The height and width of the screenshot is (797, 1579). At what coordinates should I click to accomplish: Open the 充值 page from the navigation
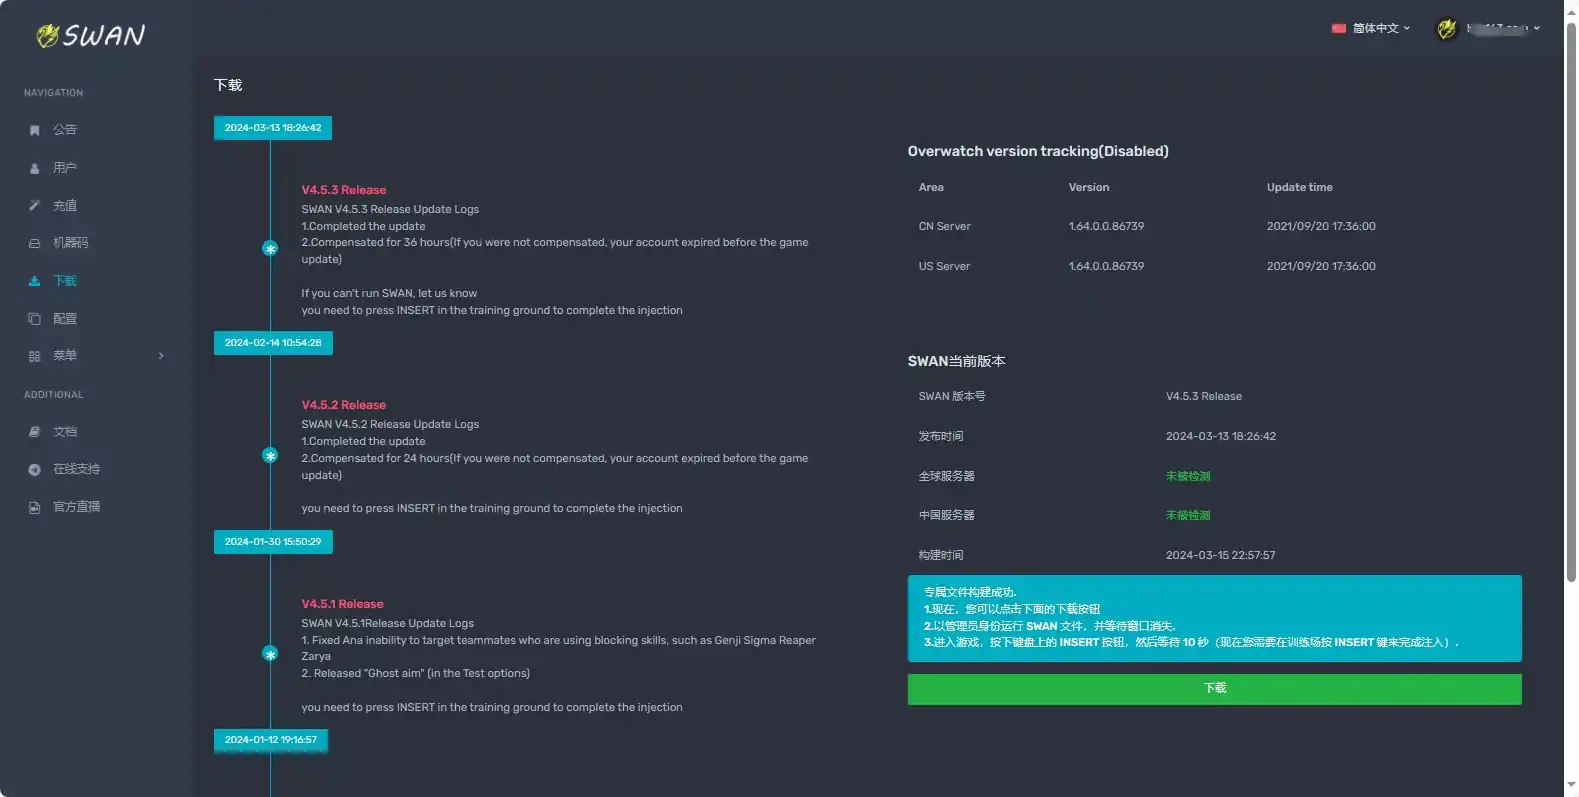pos(65,206)
